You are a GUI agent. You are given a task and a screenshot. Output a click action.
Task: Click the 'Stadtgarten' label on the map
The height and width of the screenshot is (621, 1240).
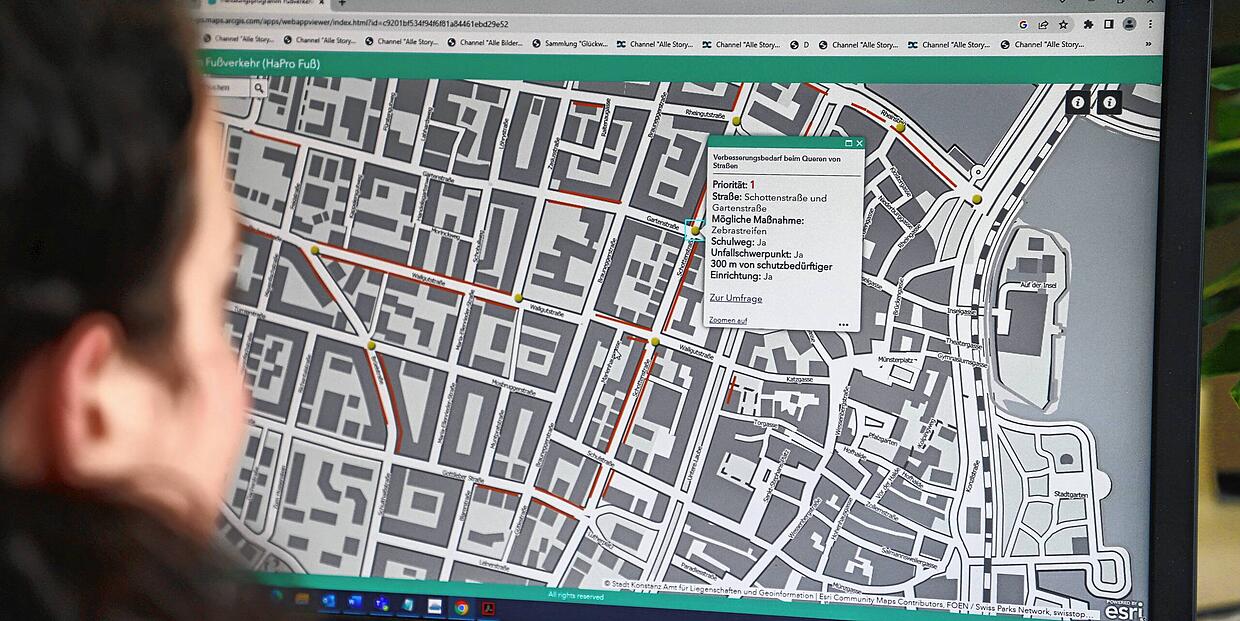tap(1070, 494)
